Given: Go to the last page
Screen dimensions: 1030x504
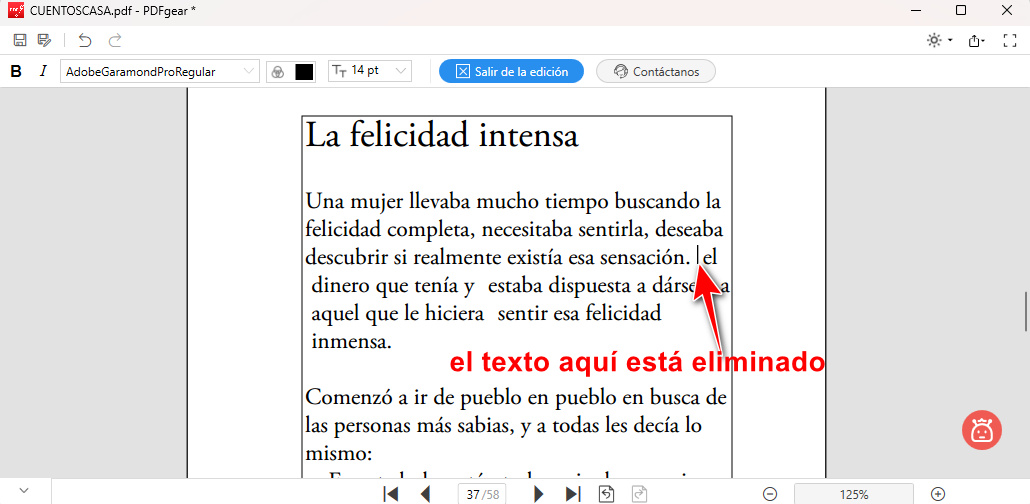Looking at the screenshot, I should click(x=573, y=493).
